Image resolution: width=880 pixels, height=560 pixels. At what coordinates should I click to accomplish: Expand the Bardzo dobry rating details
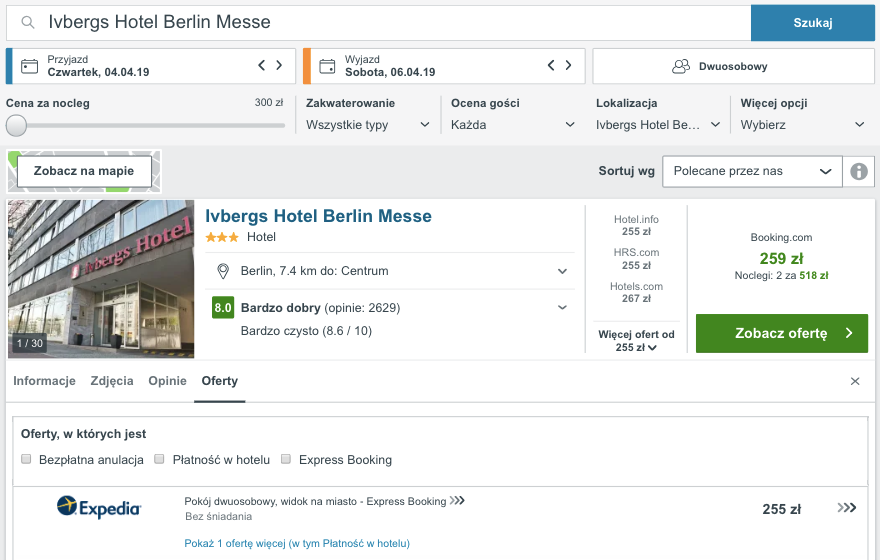(x=562, y=307)
